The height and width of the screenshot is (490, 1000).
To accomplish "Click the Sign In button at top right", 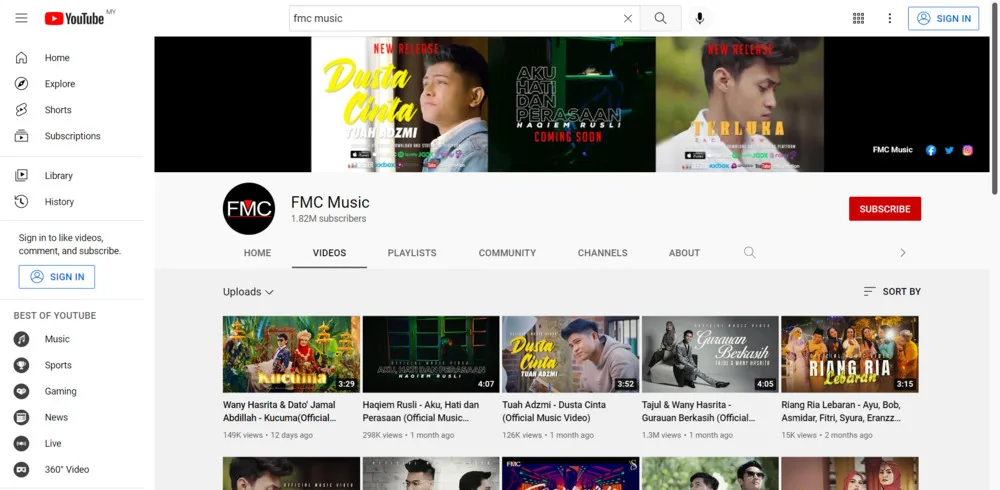I will [x=943, y=18].
